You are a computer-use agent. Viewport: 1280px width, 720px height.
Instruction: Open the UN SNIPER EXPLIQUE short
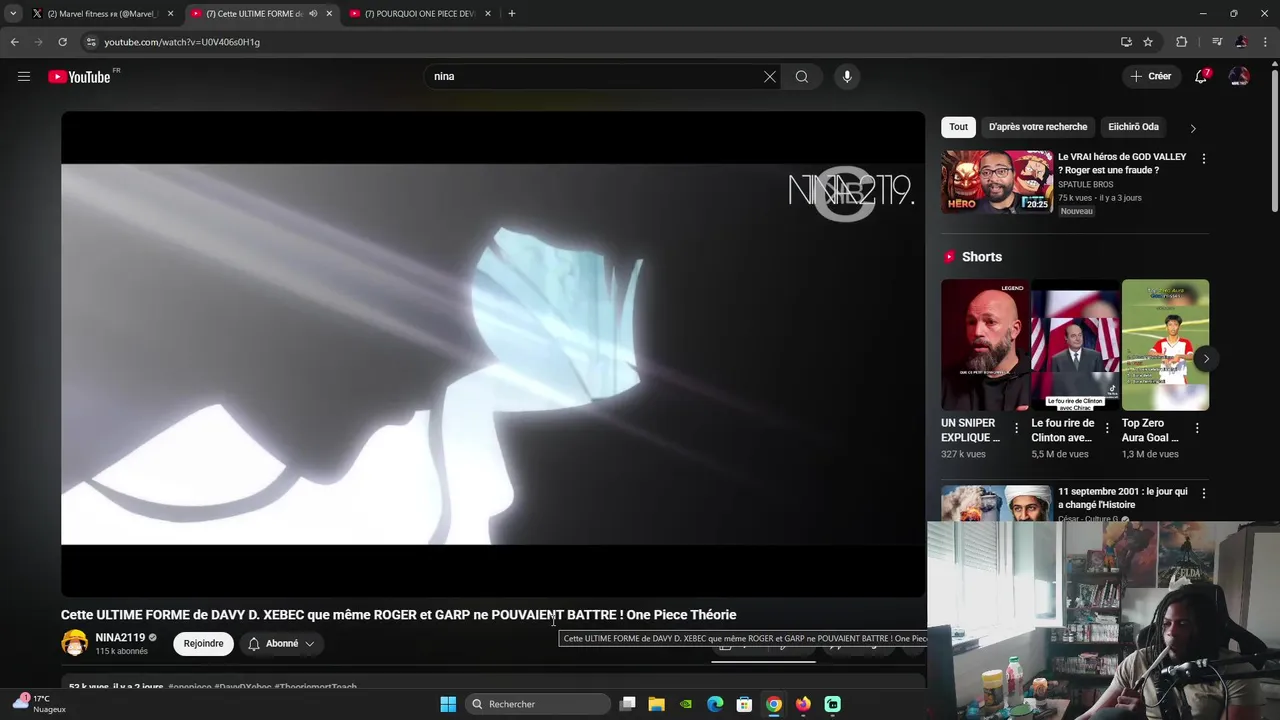[x=985, y=345]
